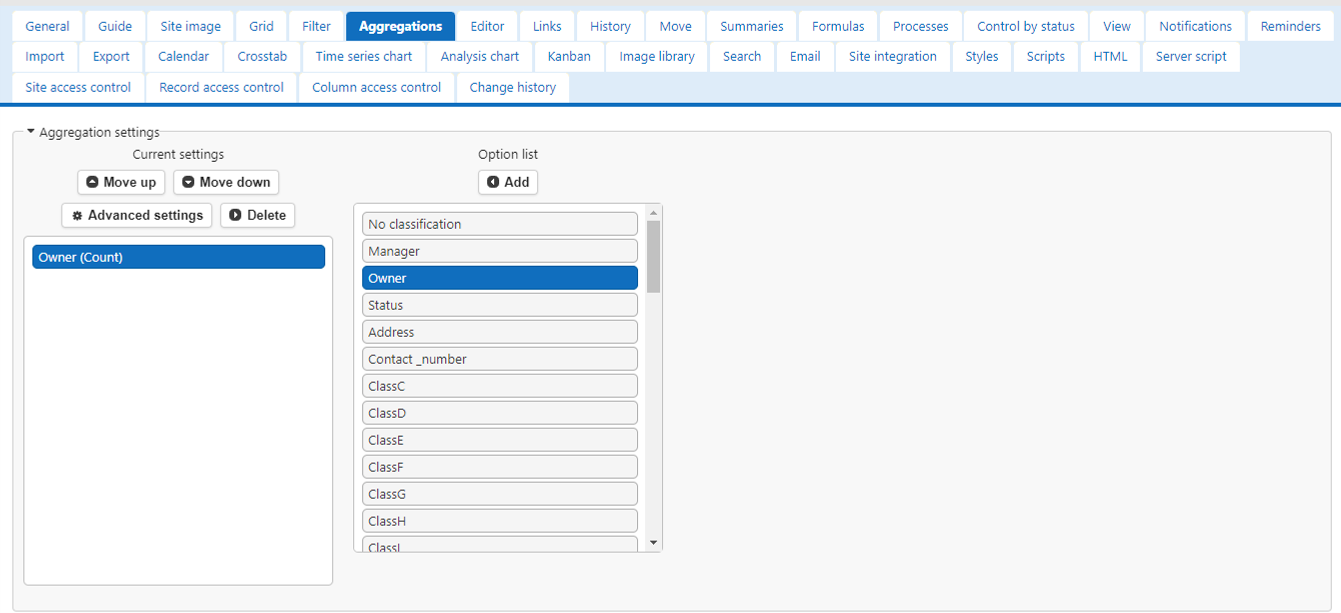Switch to the Grid tab
Image resolution: width=1341 pixels, height=613 pixels.
tap(261, 26)
